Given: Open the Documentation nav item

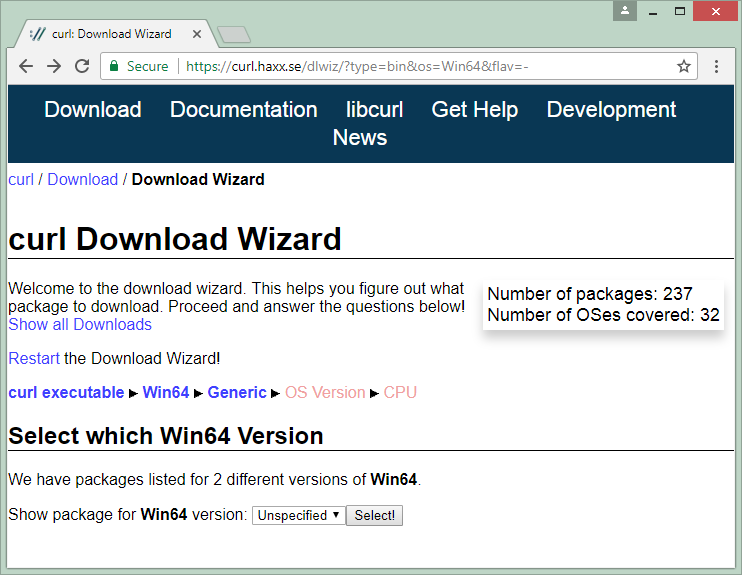Looking at the screenshot, I should click(244, 109).
